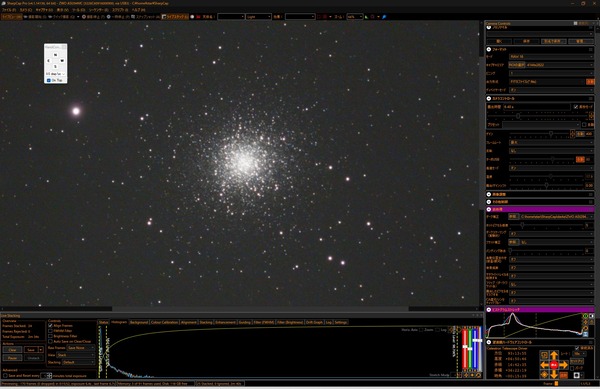Open the Stacking mode dropdown
The image size is (600, 389).
pyautogui.click(x=78, y=362)
